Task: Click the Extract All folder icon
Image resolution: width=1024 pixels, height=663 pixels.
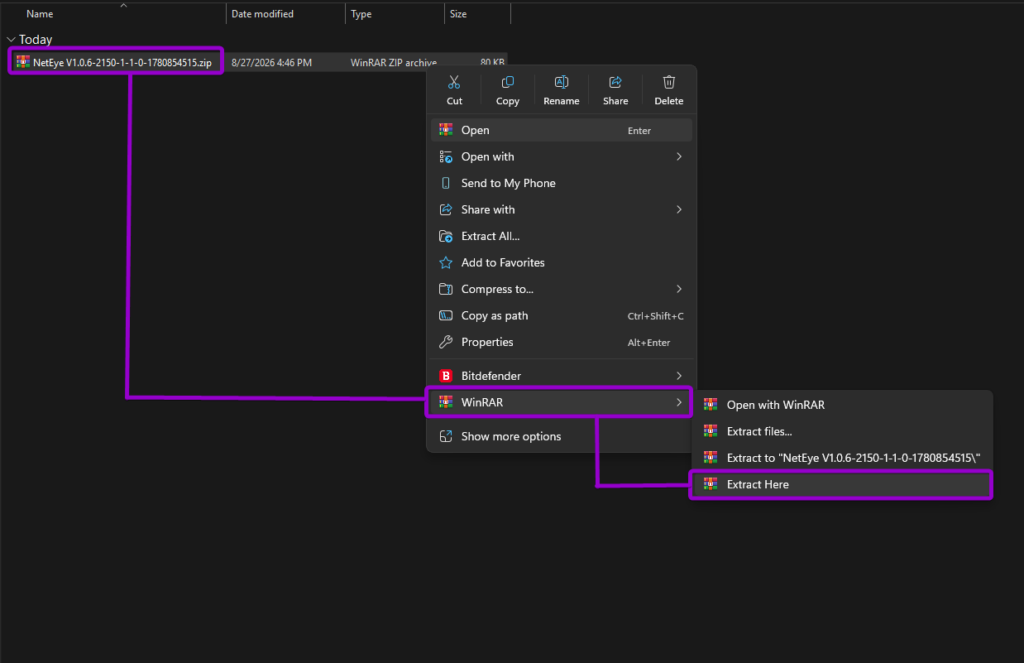Action: (x=446, y=236)
